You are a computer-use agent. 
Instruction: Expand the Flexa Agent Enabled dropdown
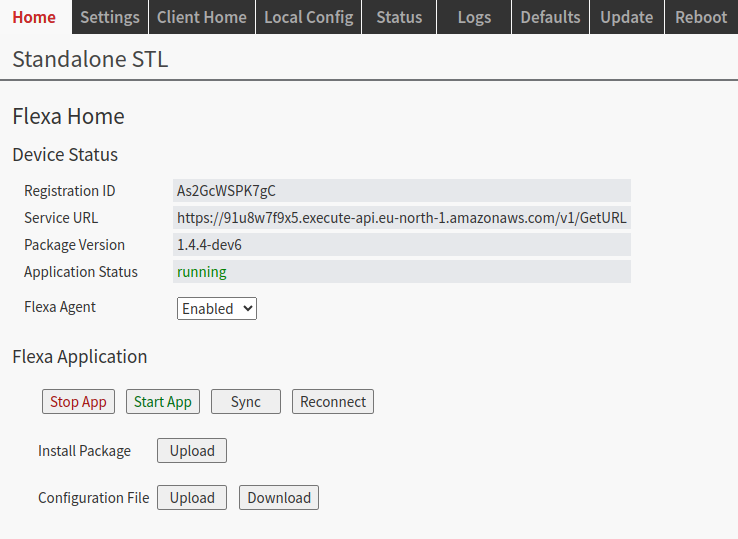(x=217, y=309)
